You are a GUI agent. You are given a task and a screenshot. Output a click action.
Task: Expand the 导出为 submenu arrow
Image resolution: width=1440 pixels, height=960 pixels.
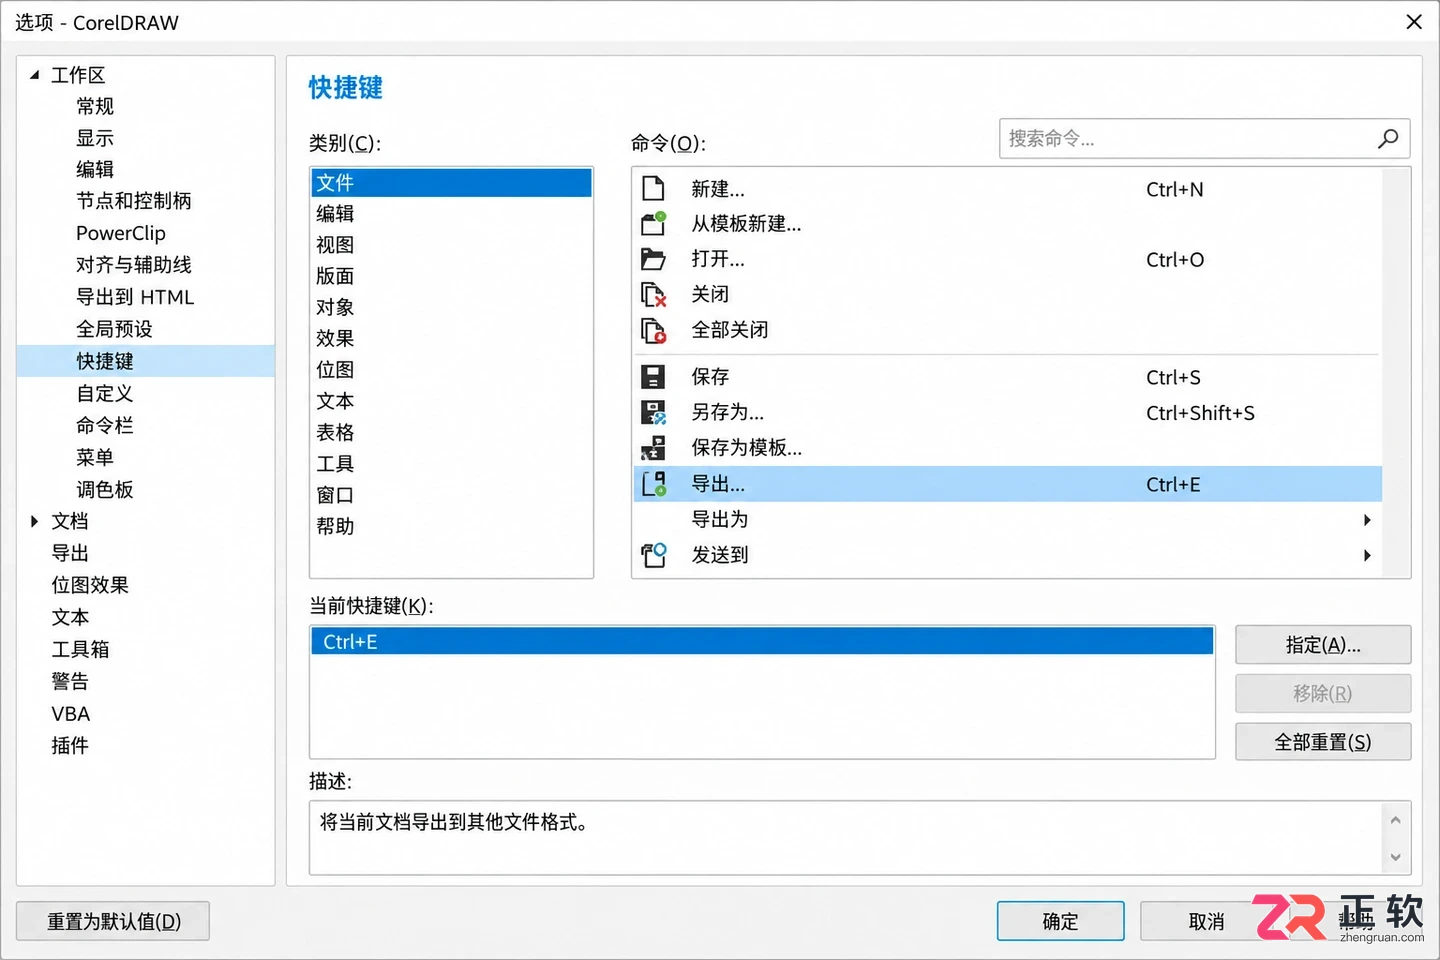(1367, 520)
